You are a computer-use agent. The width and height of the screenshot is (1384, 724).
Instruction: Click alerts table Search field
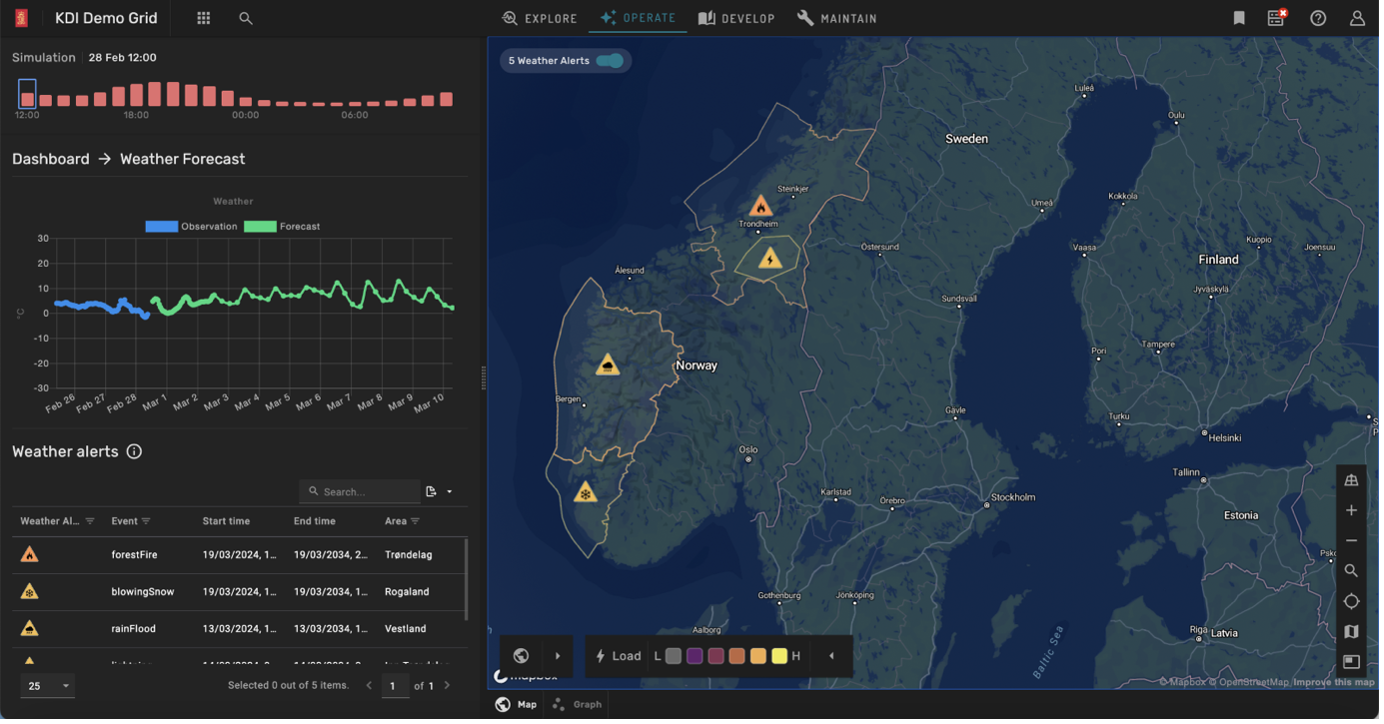click(361, 493)
